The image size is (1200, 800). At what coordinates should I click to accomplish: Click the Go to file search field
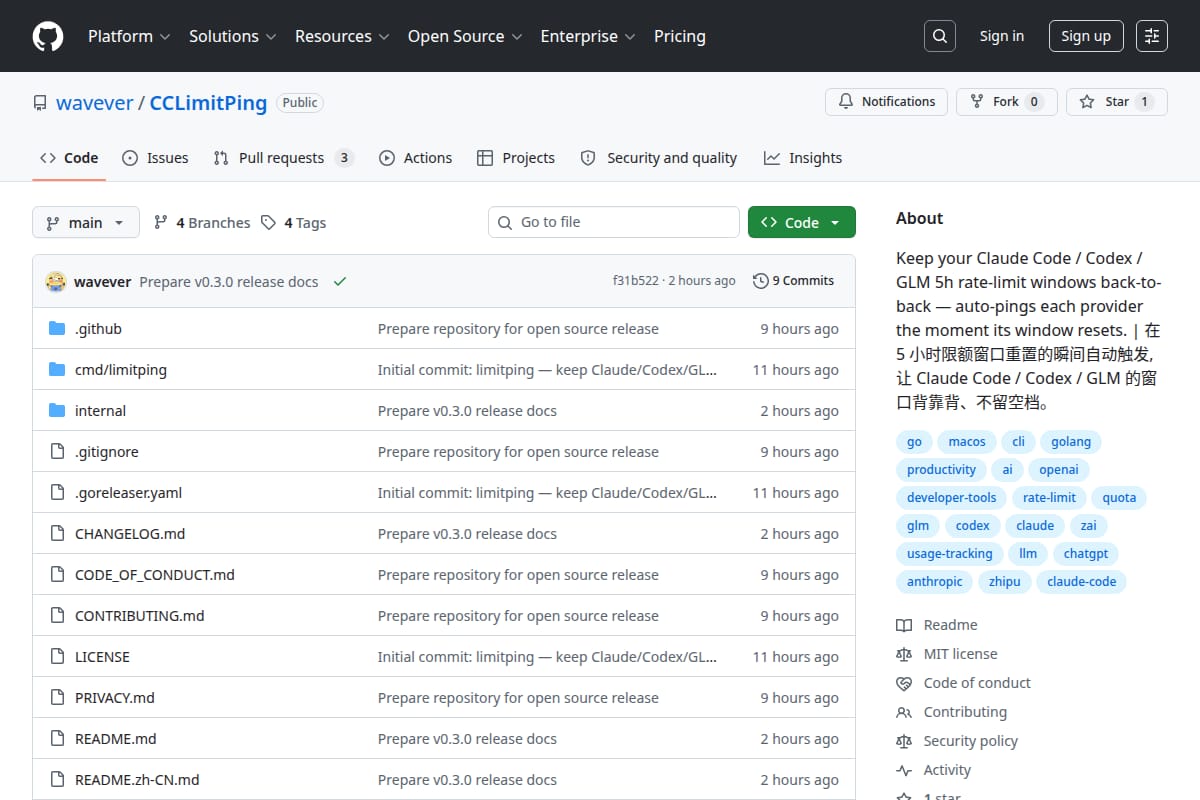coord(614,222)
